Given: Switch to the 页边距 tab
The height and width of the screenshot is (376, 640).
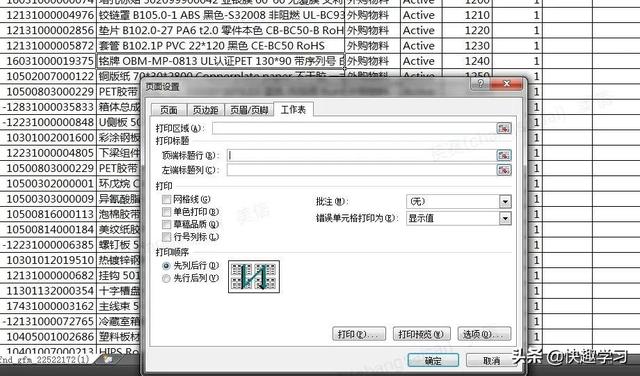Looking at the screenshot, I should [x=205, y=110].
